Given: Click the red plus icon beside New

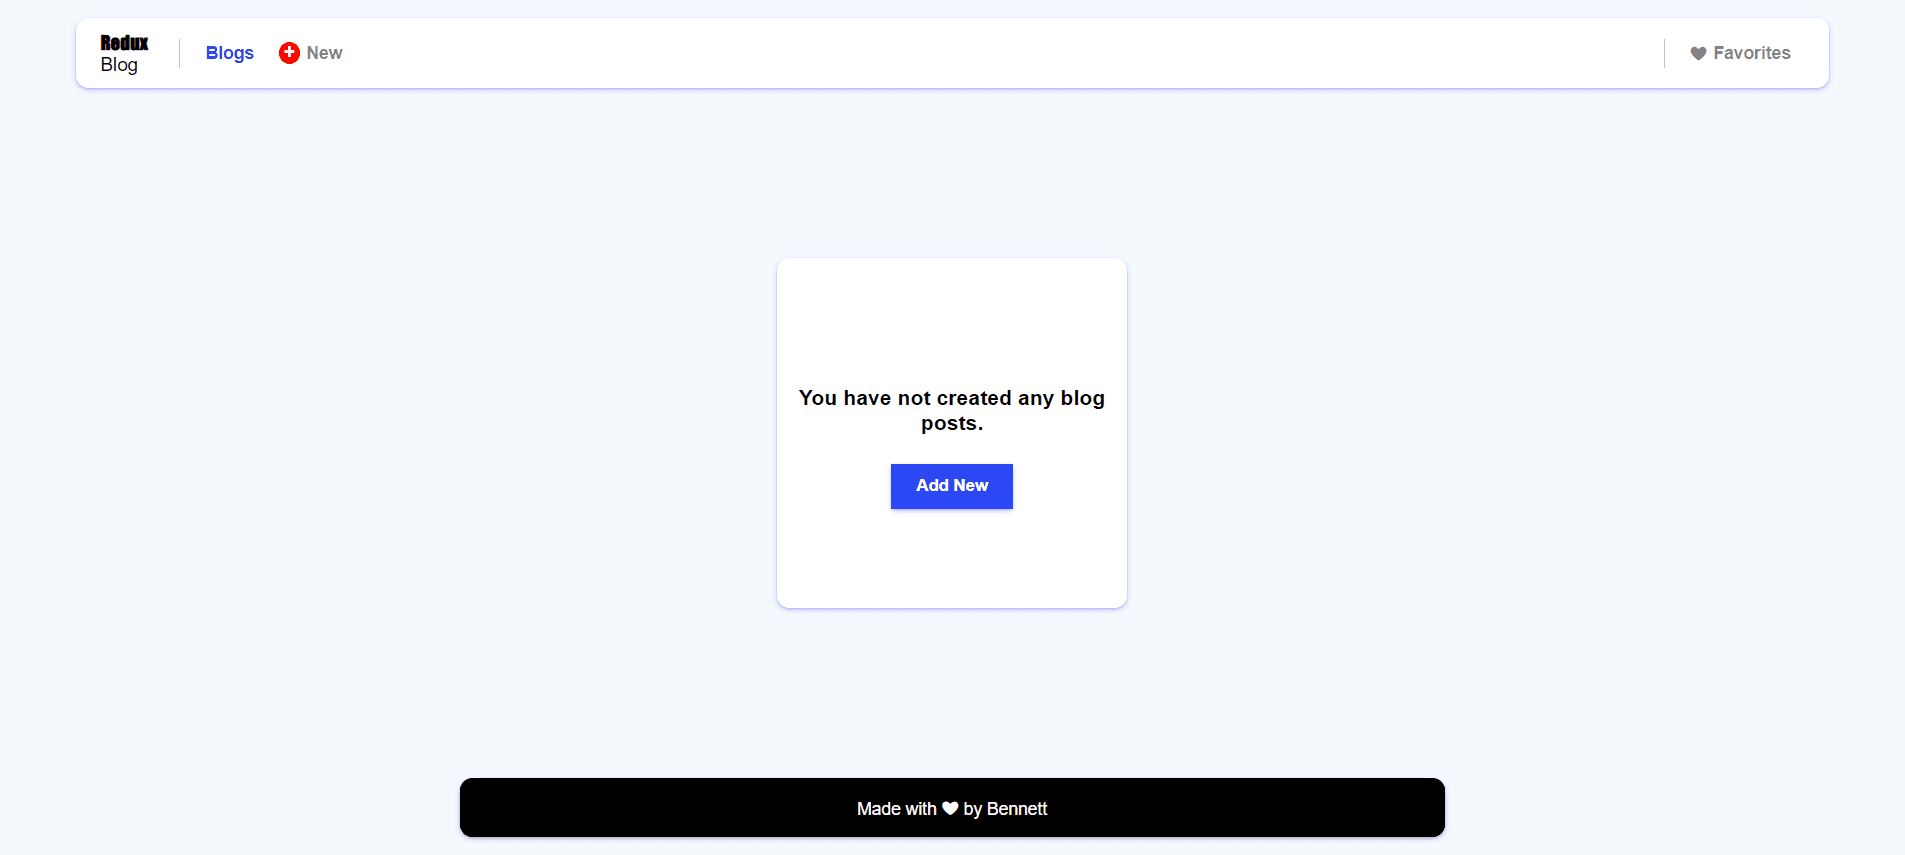Looking at the screenshot, I should [x=289, y=53].
